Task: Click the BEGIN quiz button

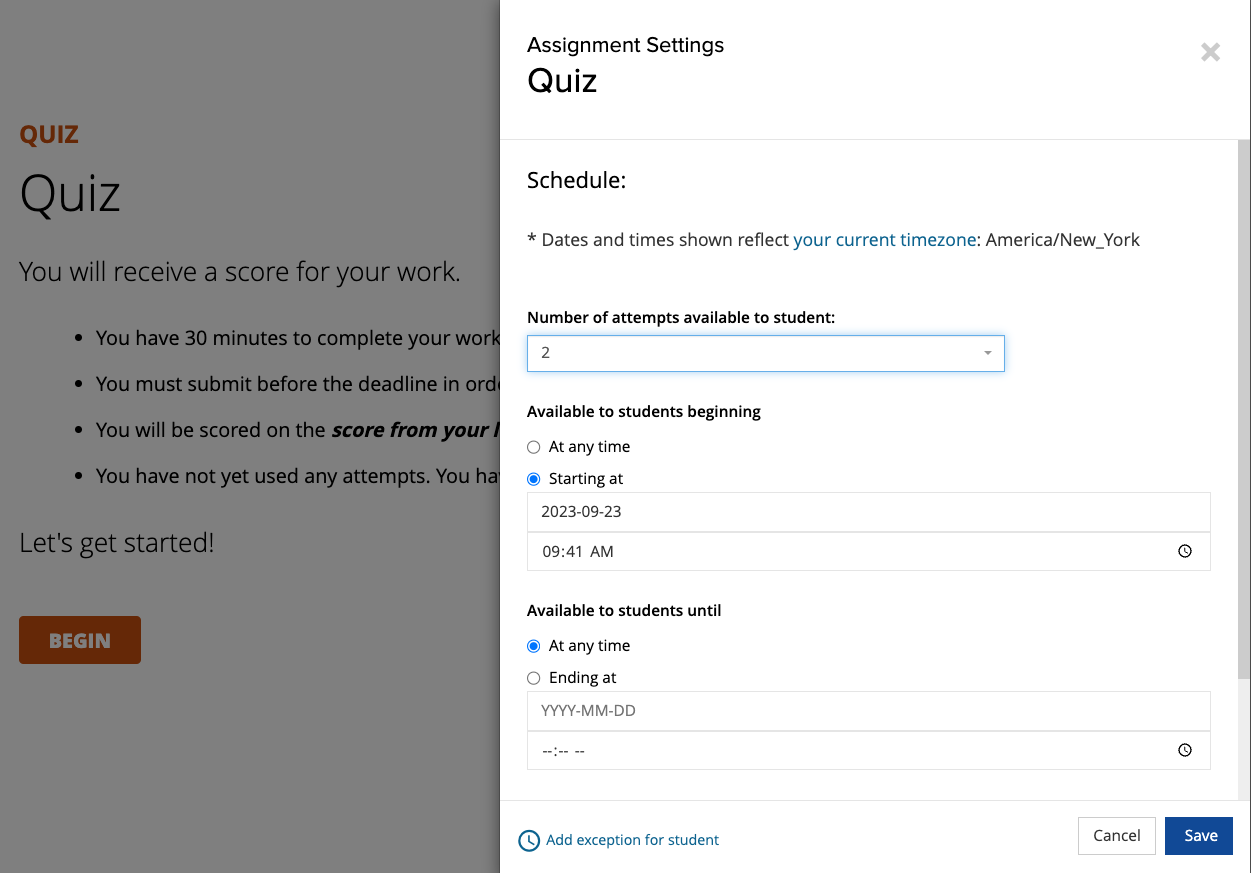Action: pos(80,641)
